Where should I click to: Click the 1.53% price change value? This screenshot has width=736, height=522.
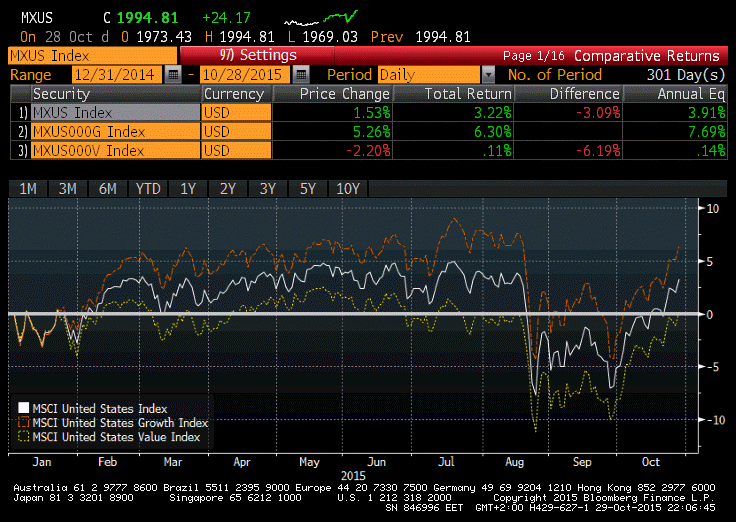pyautogui.click(x=372, y=113)
